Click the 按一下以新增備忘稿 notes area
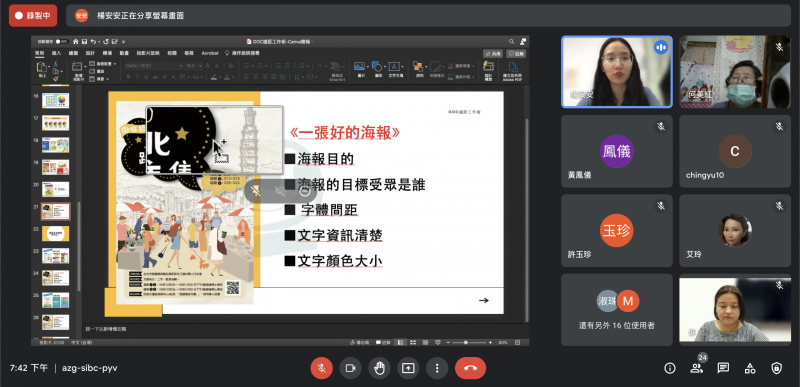Screen dimensions: 800x387 pyautogui.click(x=305, y=329)
